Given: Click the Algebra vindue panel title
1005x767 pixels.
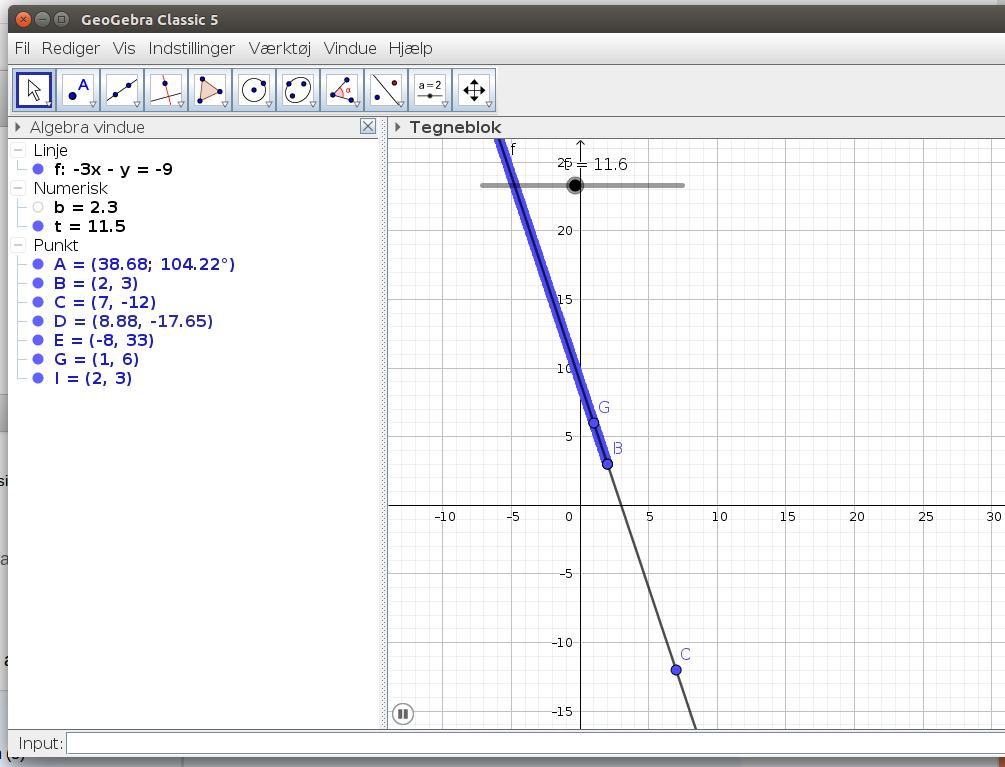Looking at the screenshot, I should click(87, 127).
